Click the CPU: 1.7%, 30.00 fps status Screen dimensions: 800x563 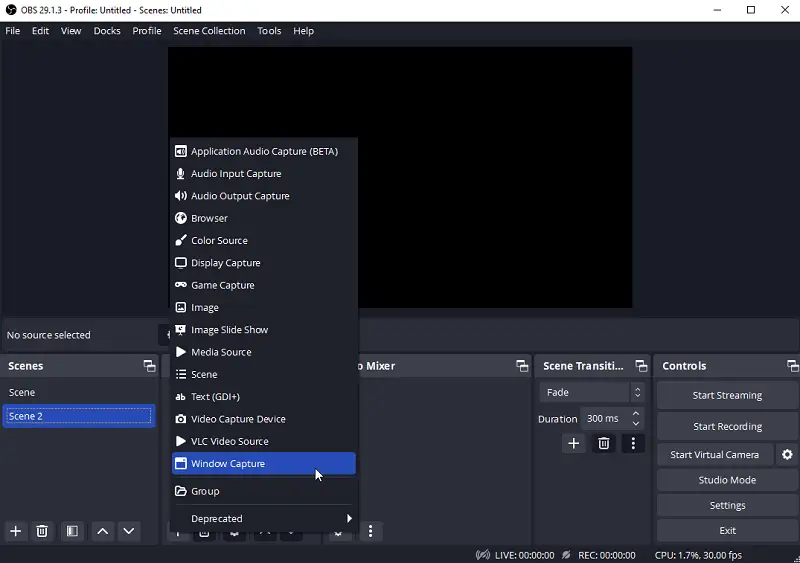tap(698, 555)
